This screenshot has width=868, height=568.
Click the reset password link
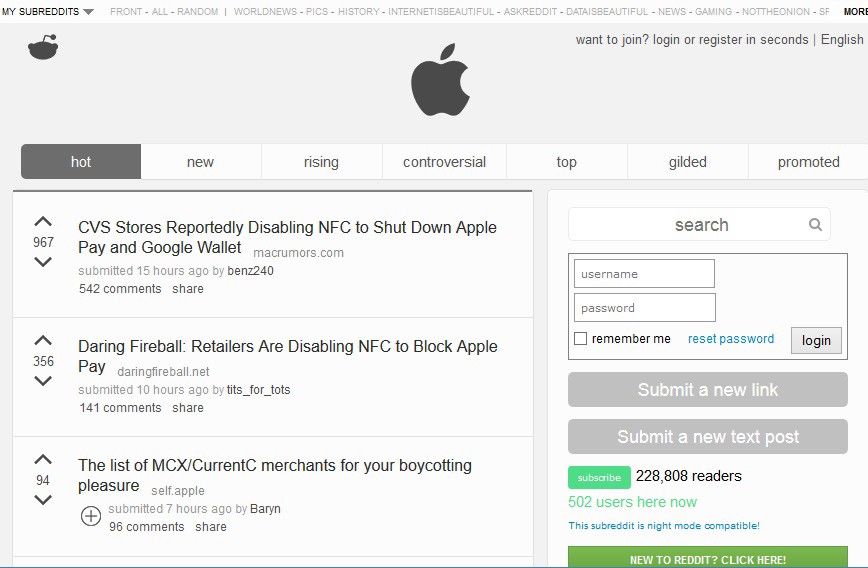click(x=731, y=339)
